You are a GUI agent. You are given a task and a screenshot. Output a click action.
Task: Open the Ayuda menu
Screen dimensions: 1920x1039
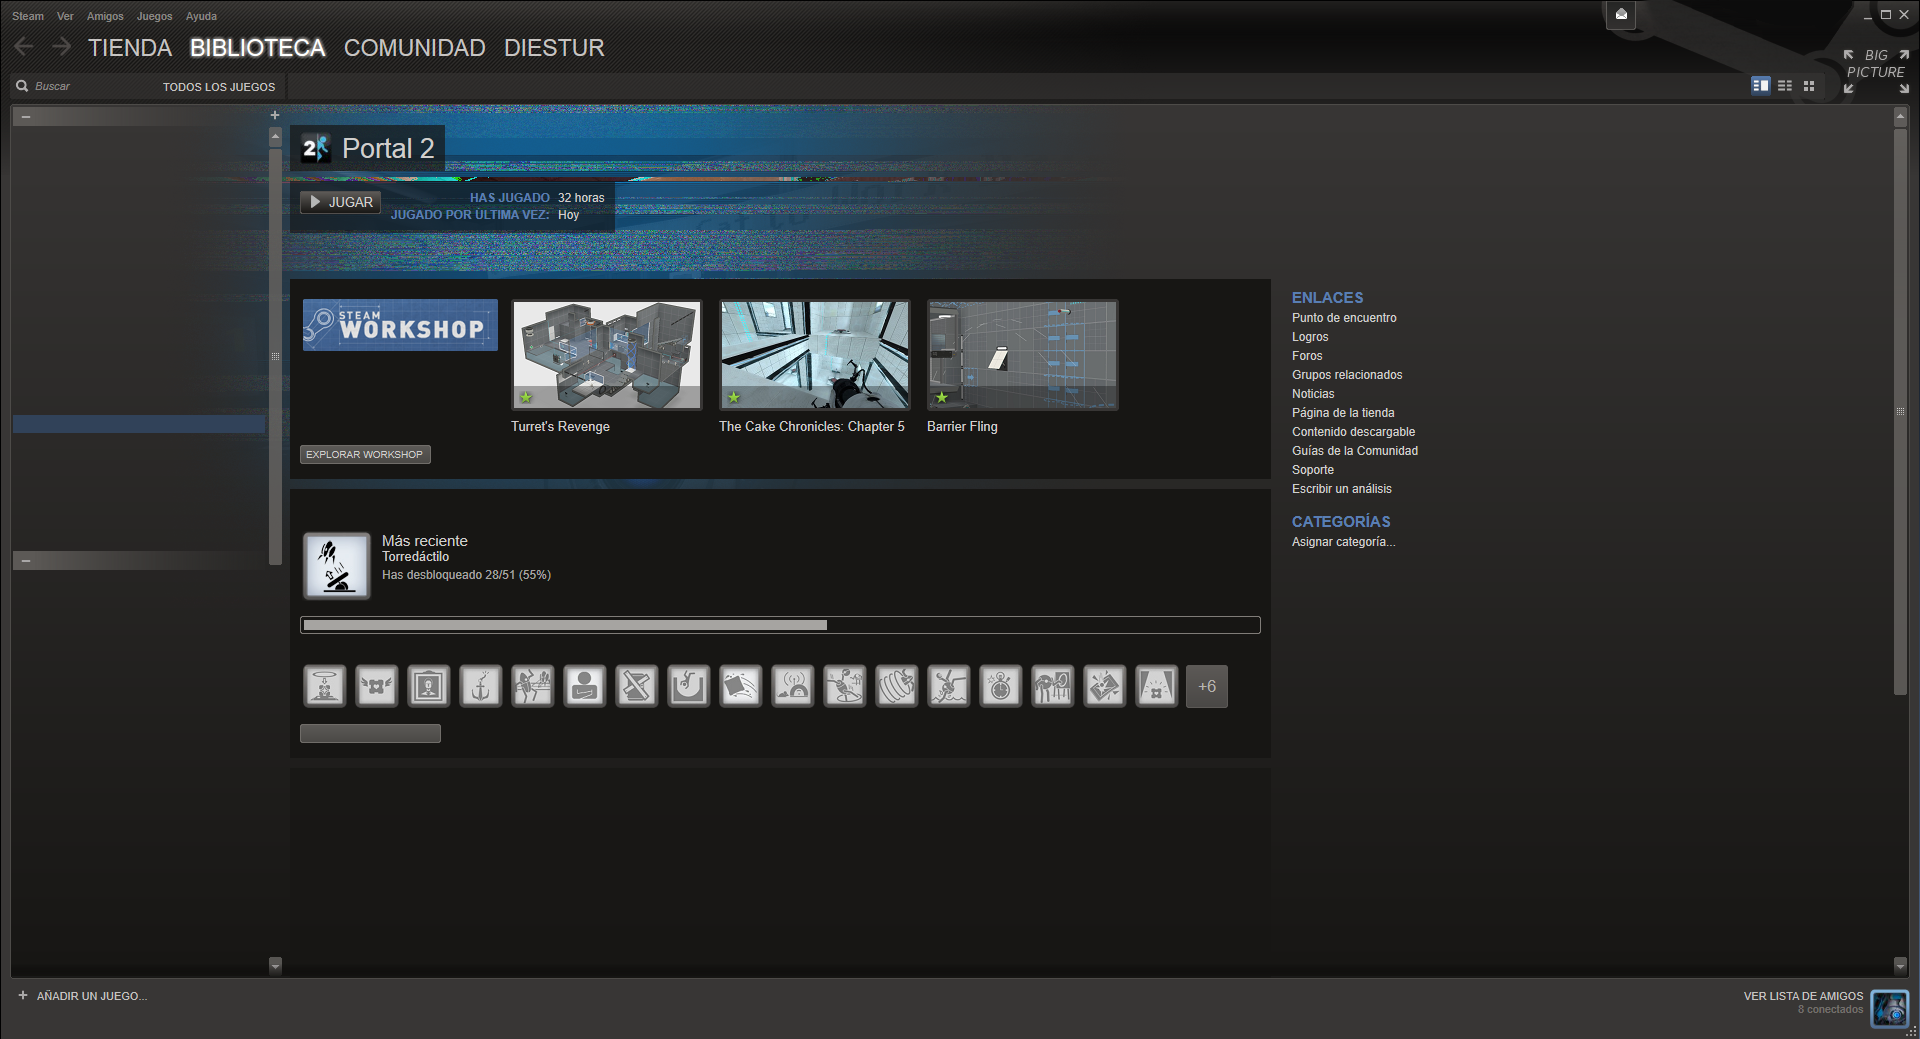201,16
